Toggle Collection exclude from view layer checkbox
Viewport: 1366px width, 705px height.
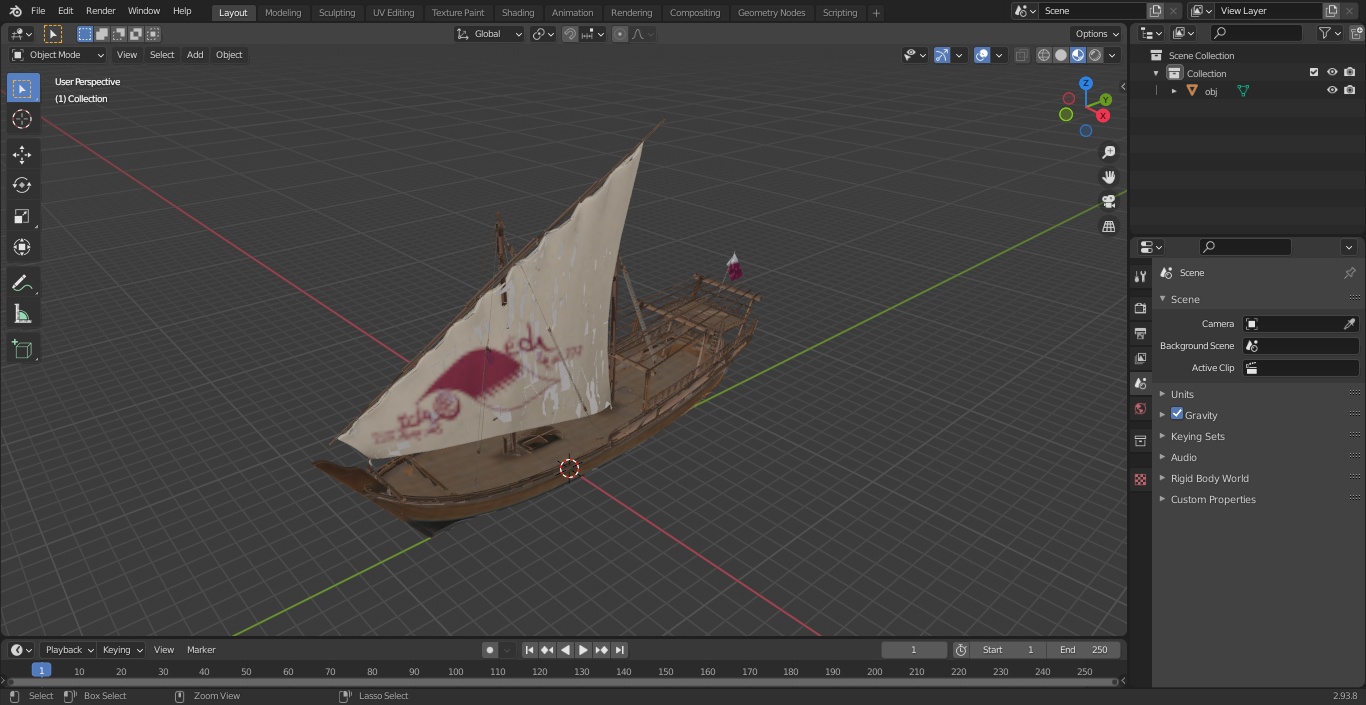[1314, 72]
